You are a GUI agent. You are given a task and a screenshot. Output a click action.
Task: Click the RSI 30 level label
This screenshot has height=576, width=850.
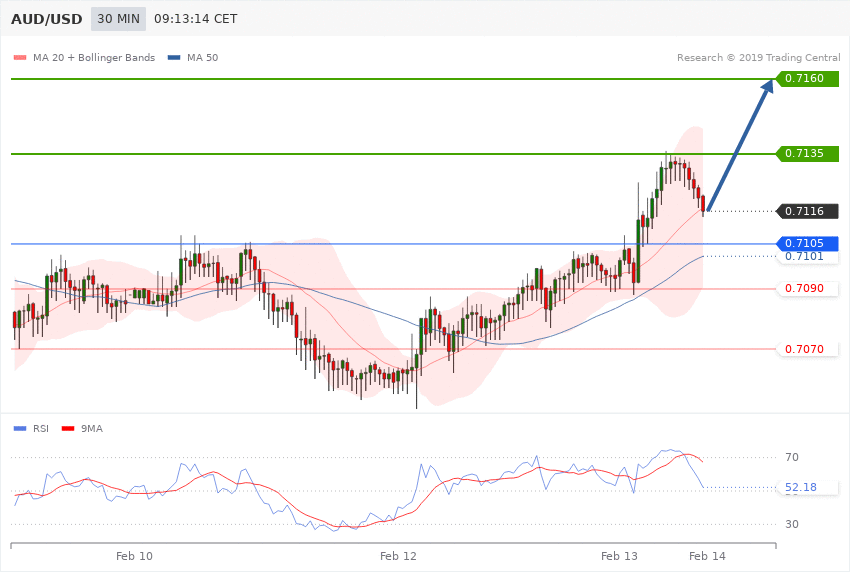pyautogui.click(x=791, y=524)
